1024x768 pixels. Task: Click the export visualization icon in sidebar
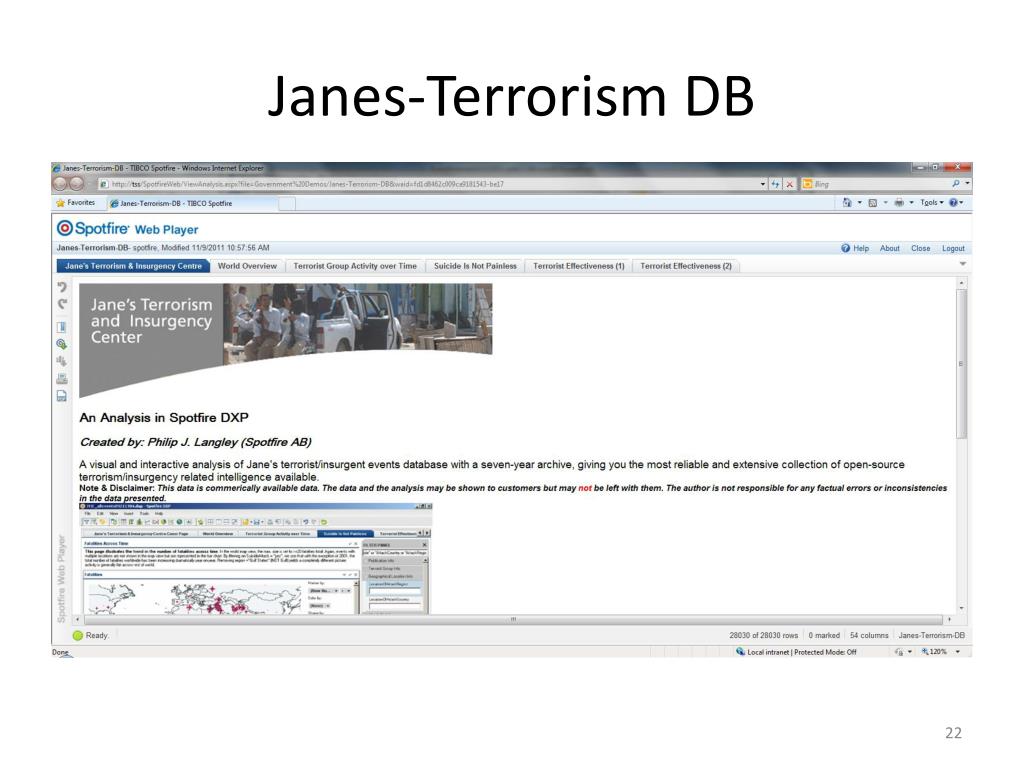pyautogui.click(x=61, y=361)
